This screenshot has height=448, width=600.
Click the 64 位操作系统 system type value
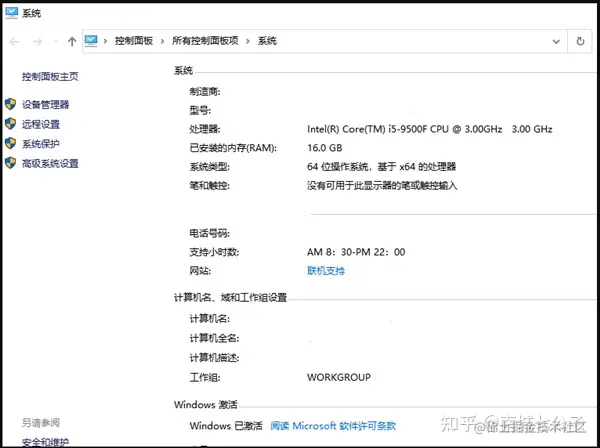[x=382, y=167]
